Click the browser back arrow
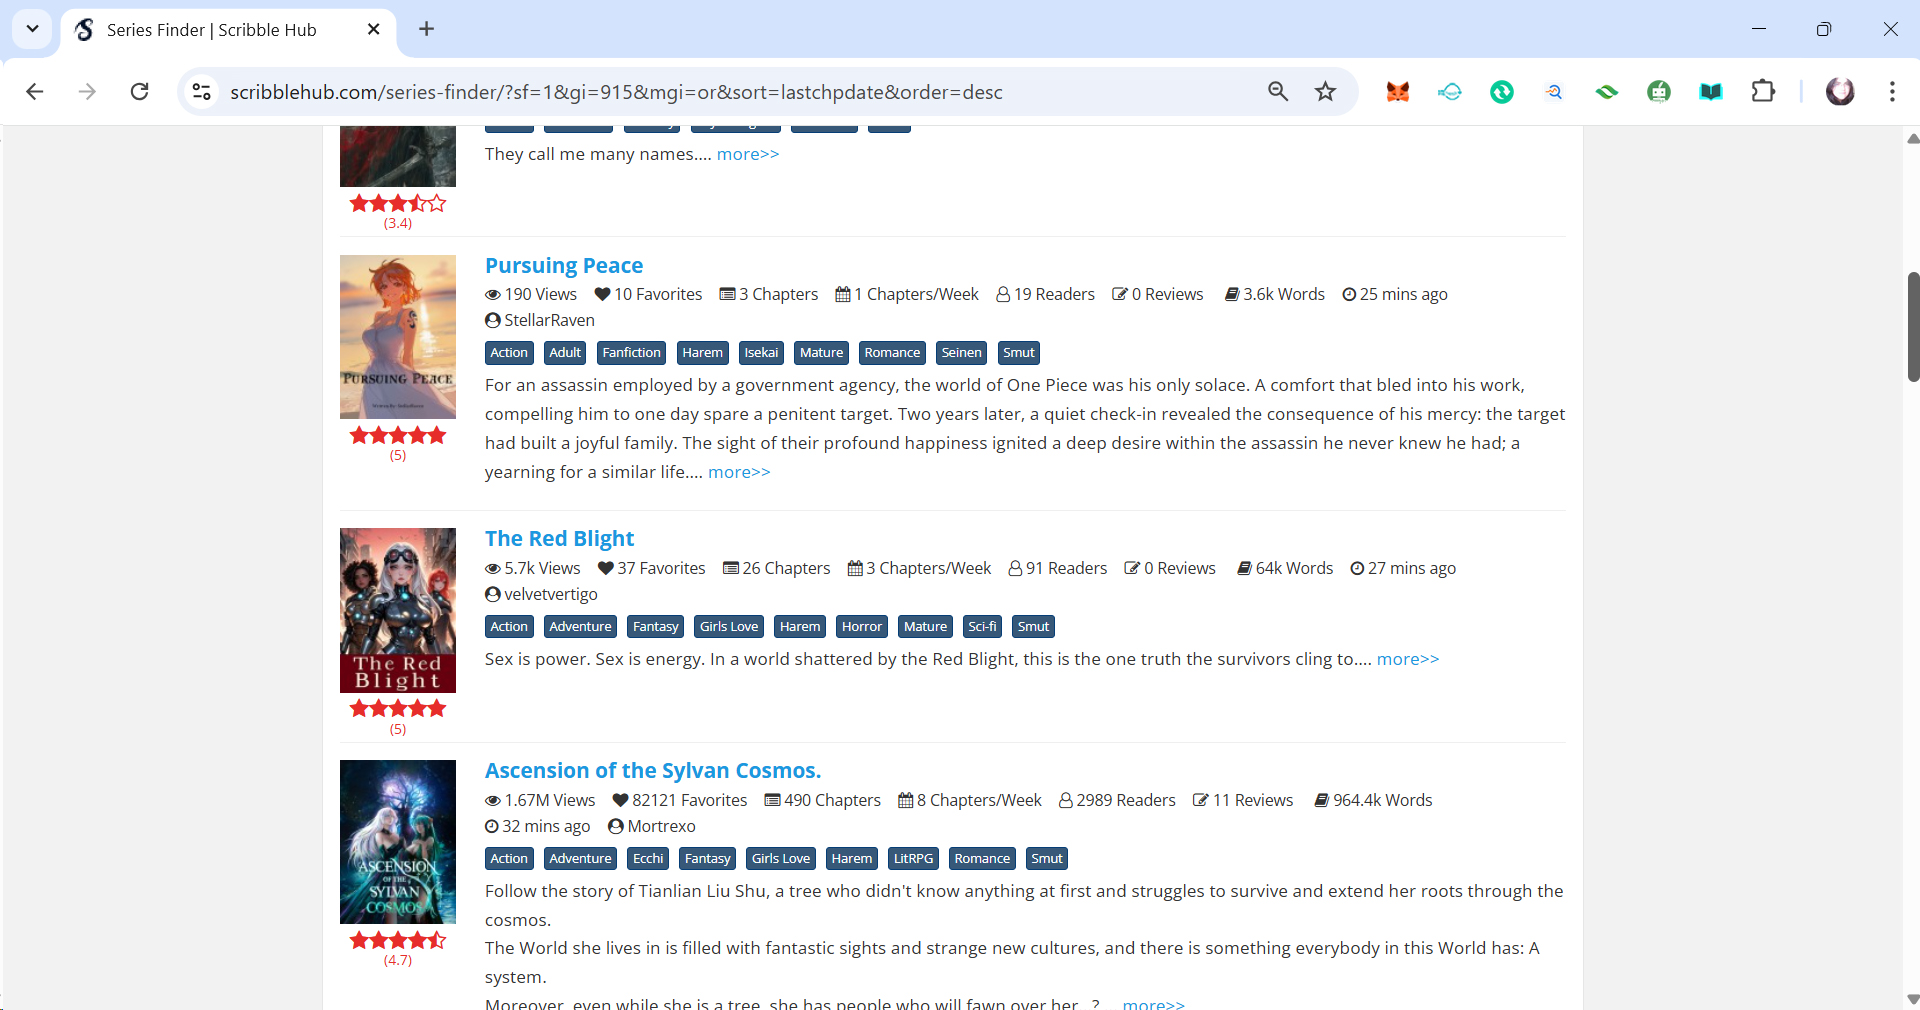The height and width of the screenshot is (1010, 1920). point(35,92)
